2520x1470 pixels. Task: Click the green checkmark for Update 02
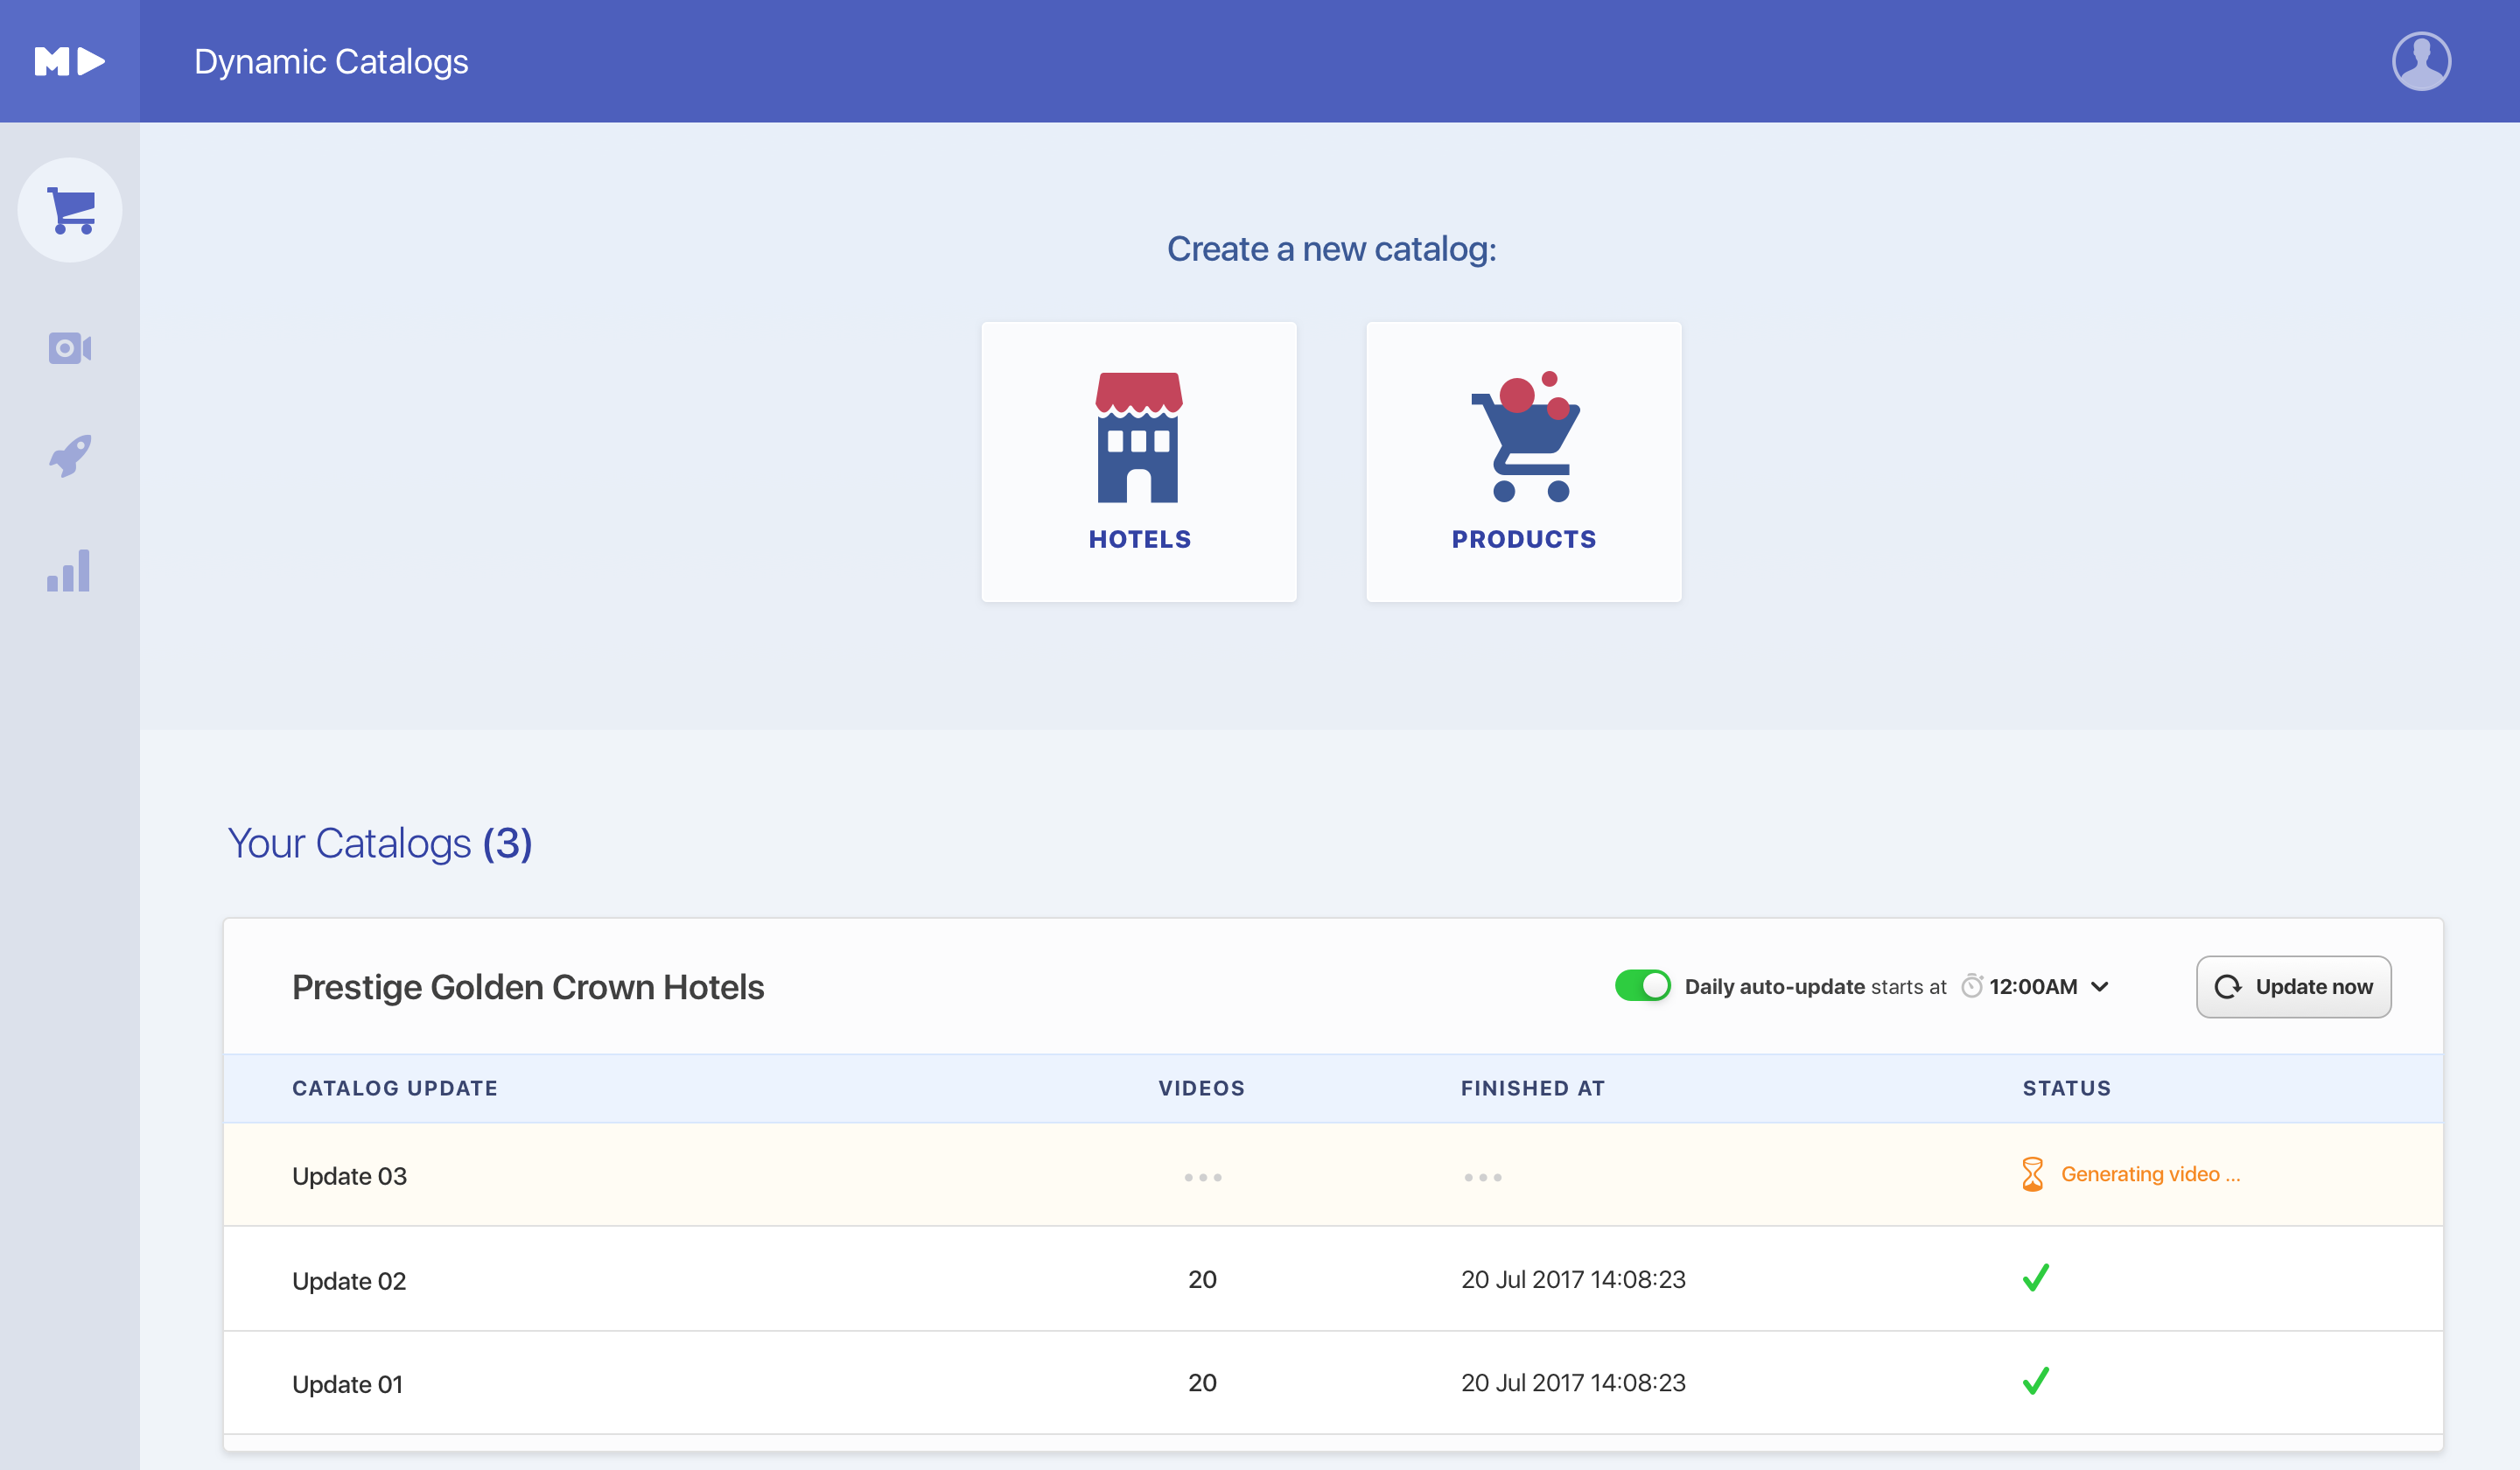point(2036,1278)
